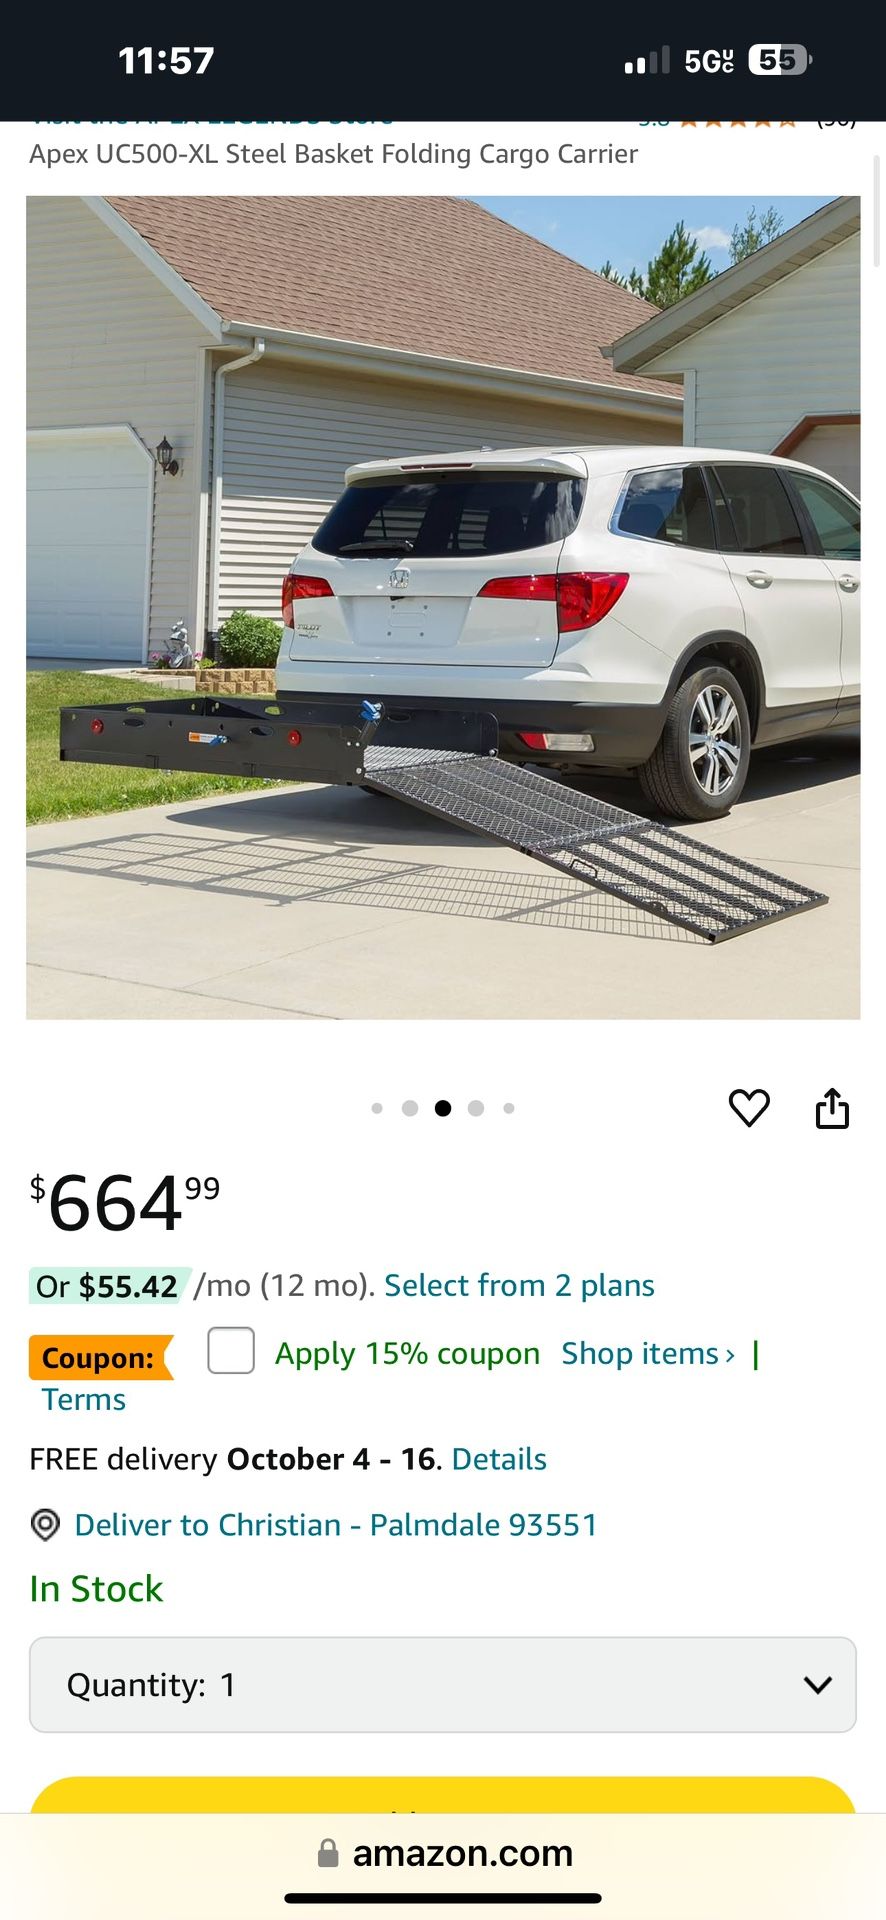Open Select from 2 plans link
Screen dimensions: 886x1920
(x=519, y=1285)
